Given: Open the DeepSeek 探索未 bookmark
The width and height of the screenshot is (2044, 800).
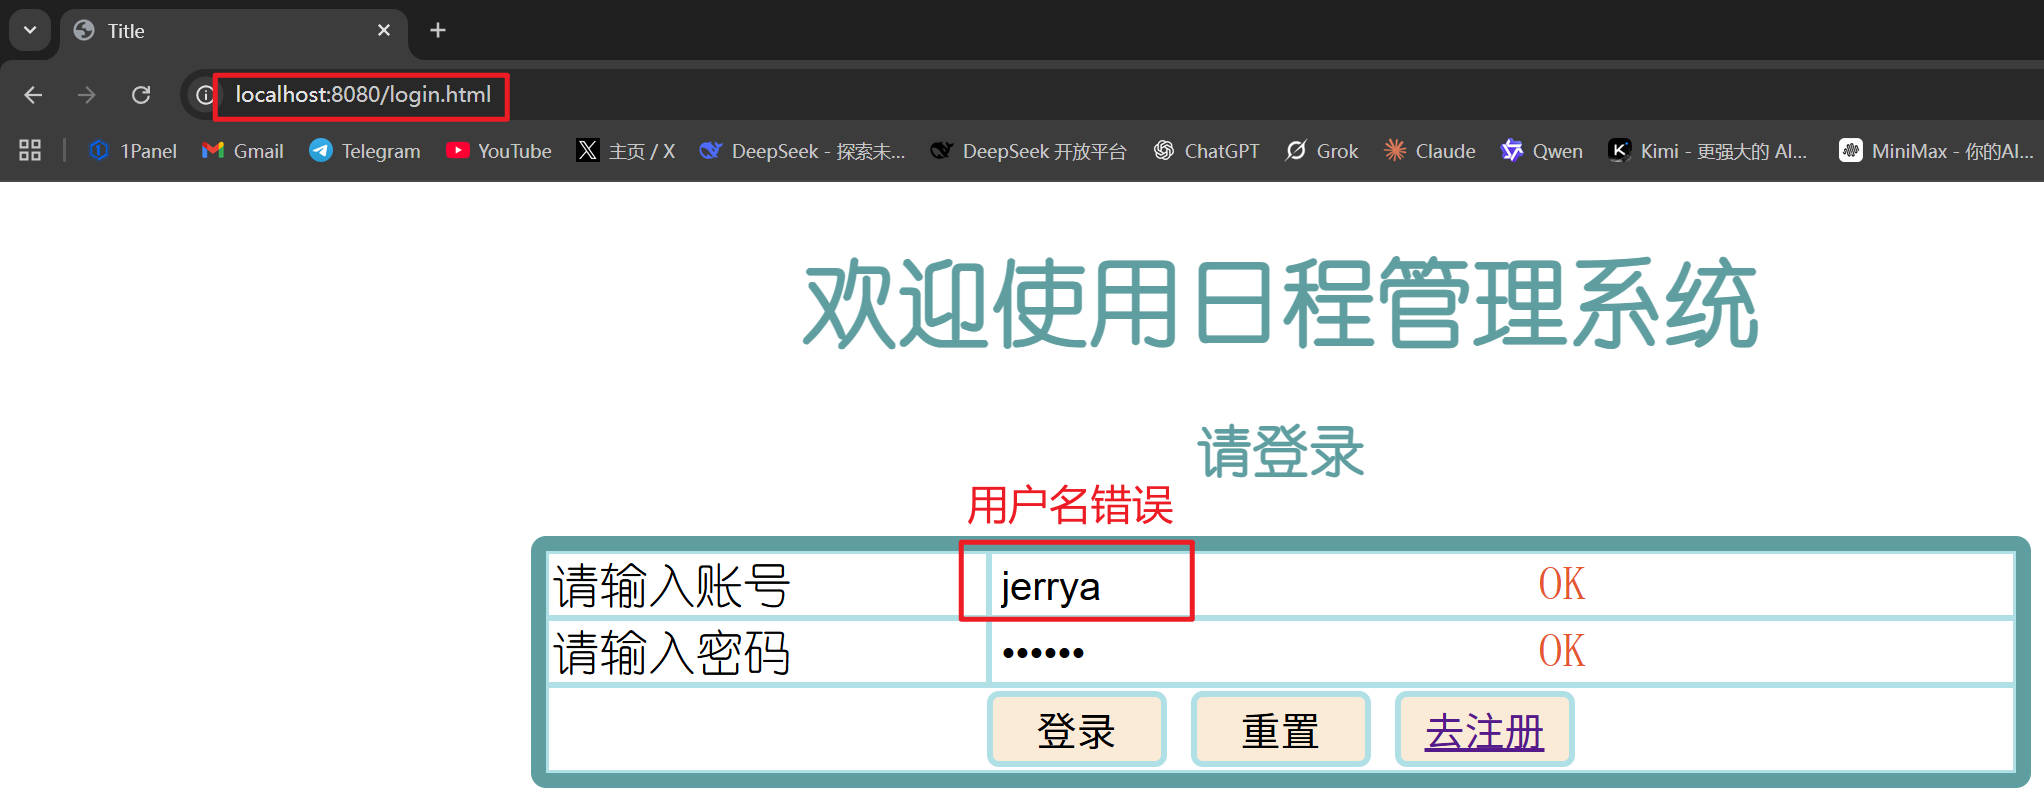Looking at the screenshot, I should (802, 151).
